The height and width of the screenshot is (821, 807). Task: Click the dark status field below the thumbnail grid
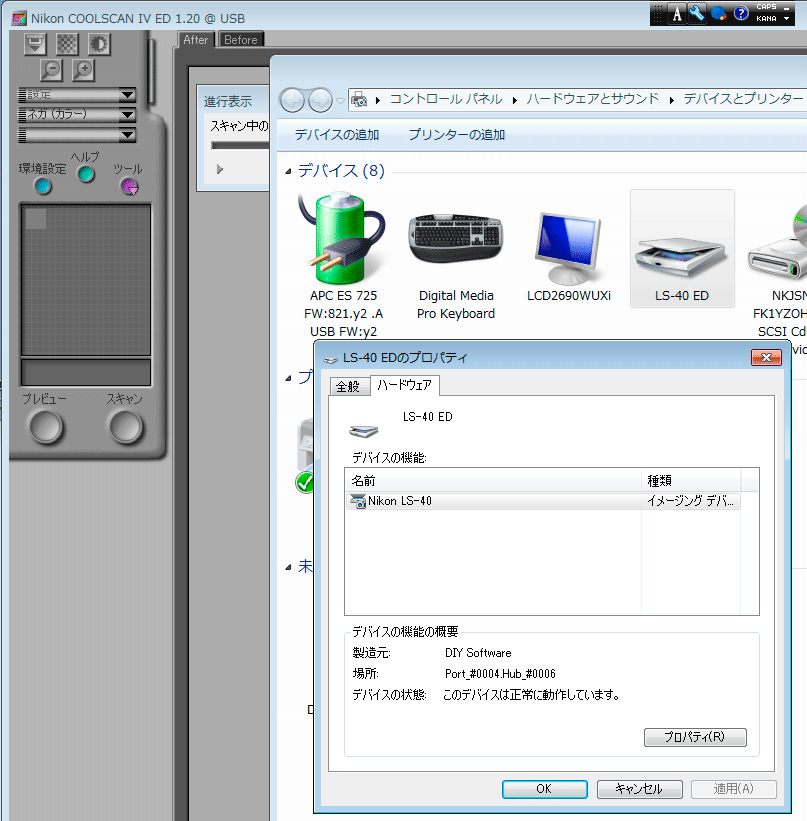point(86,372)
